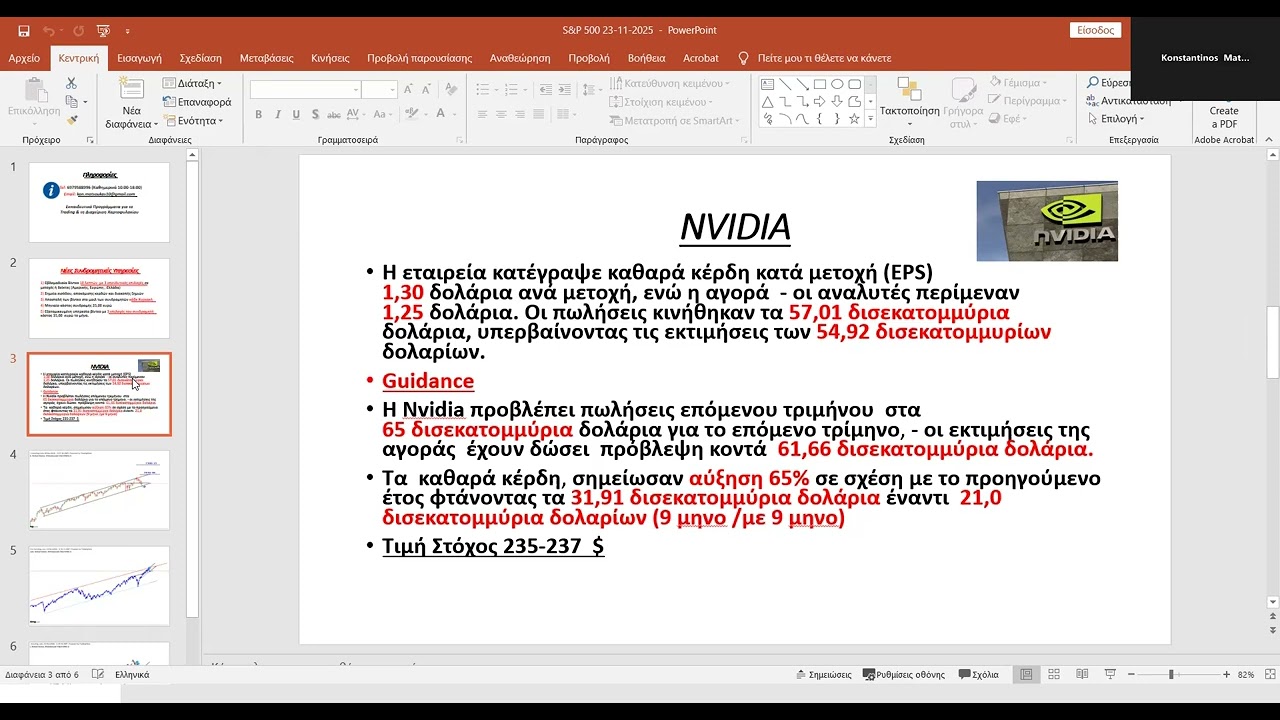
Task: Open the Διάταξη layout dropdown
Action: pyautogui.click(x=193, y=83)
